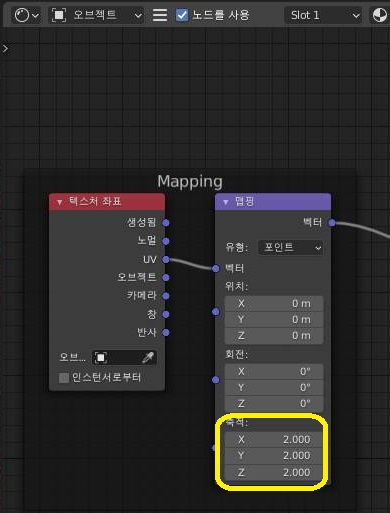Click the 생성됨 output socket
390x513 pixels.
[166, 223]
